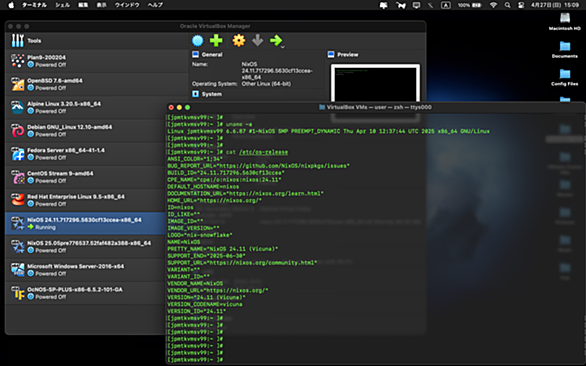586x366 pixels.
Task: Open the 編集 menu
Action: 83,5
